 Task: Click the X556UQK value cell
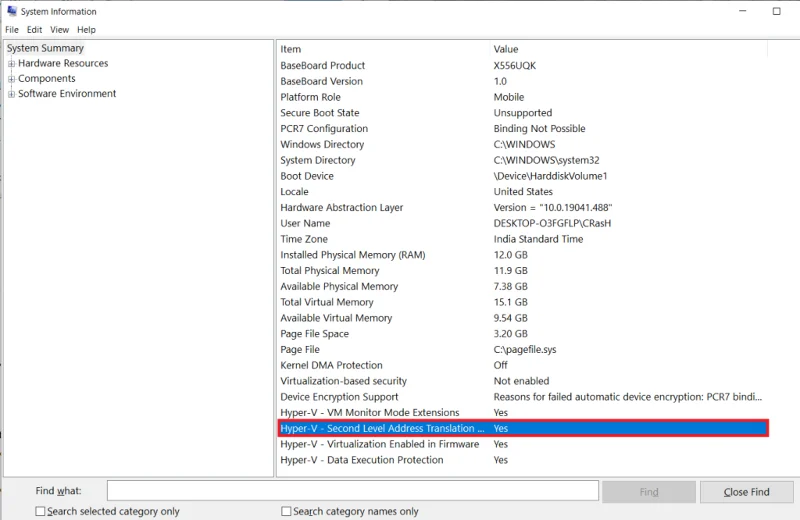(x=515, y=65)
